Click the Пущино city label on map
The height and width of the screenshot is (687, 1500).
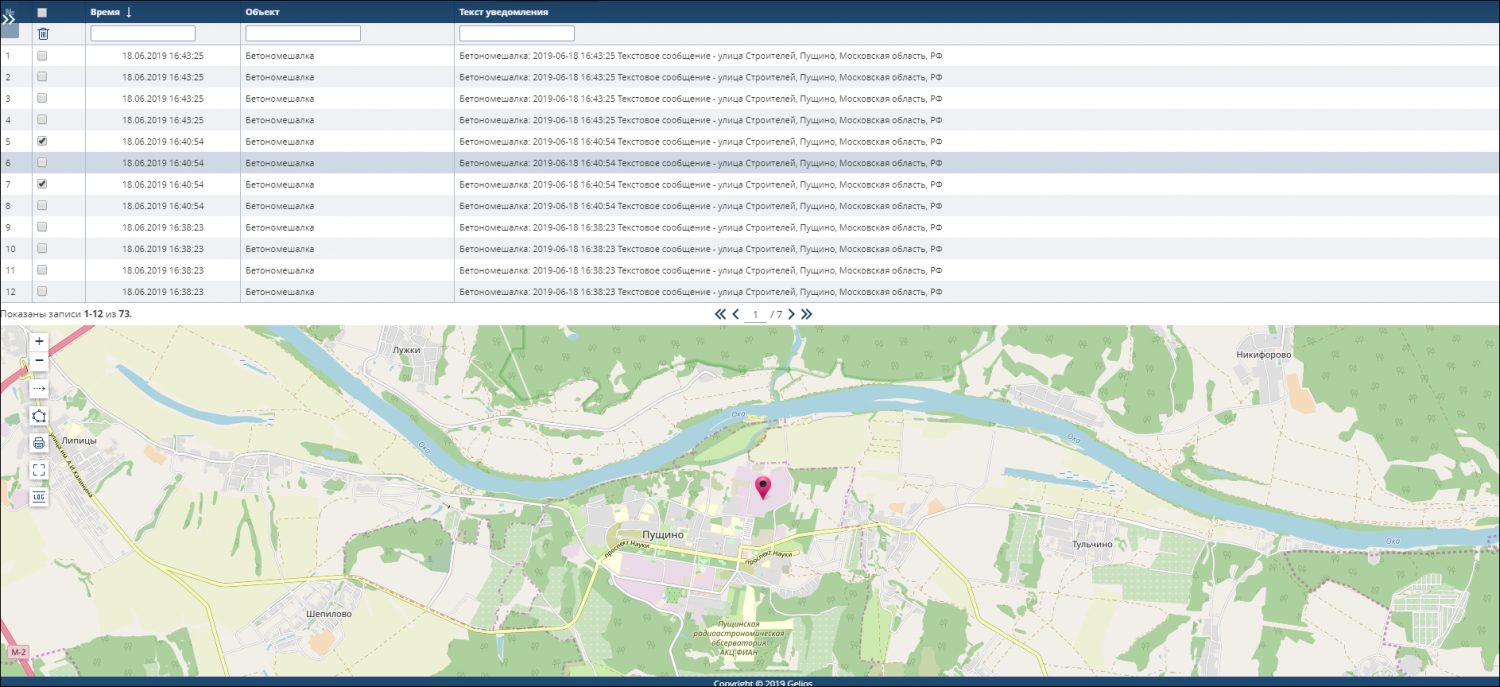(664, 535)
